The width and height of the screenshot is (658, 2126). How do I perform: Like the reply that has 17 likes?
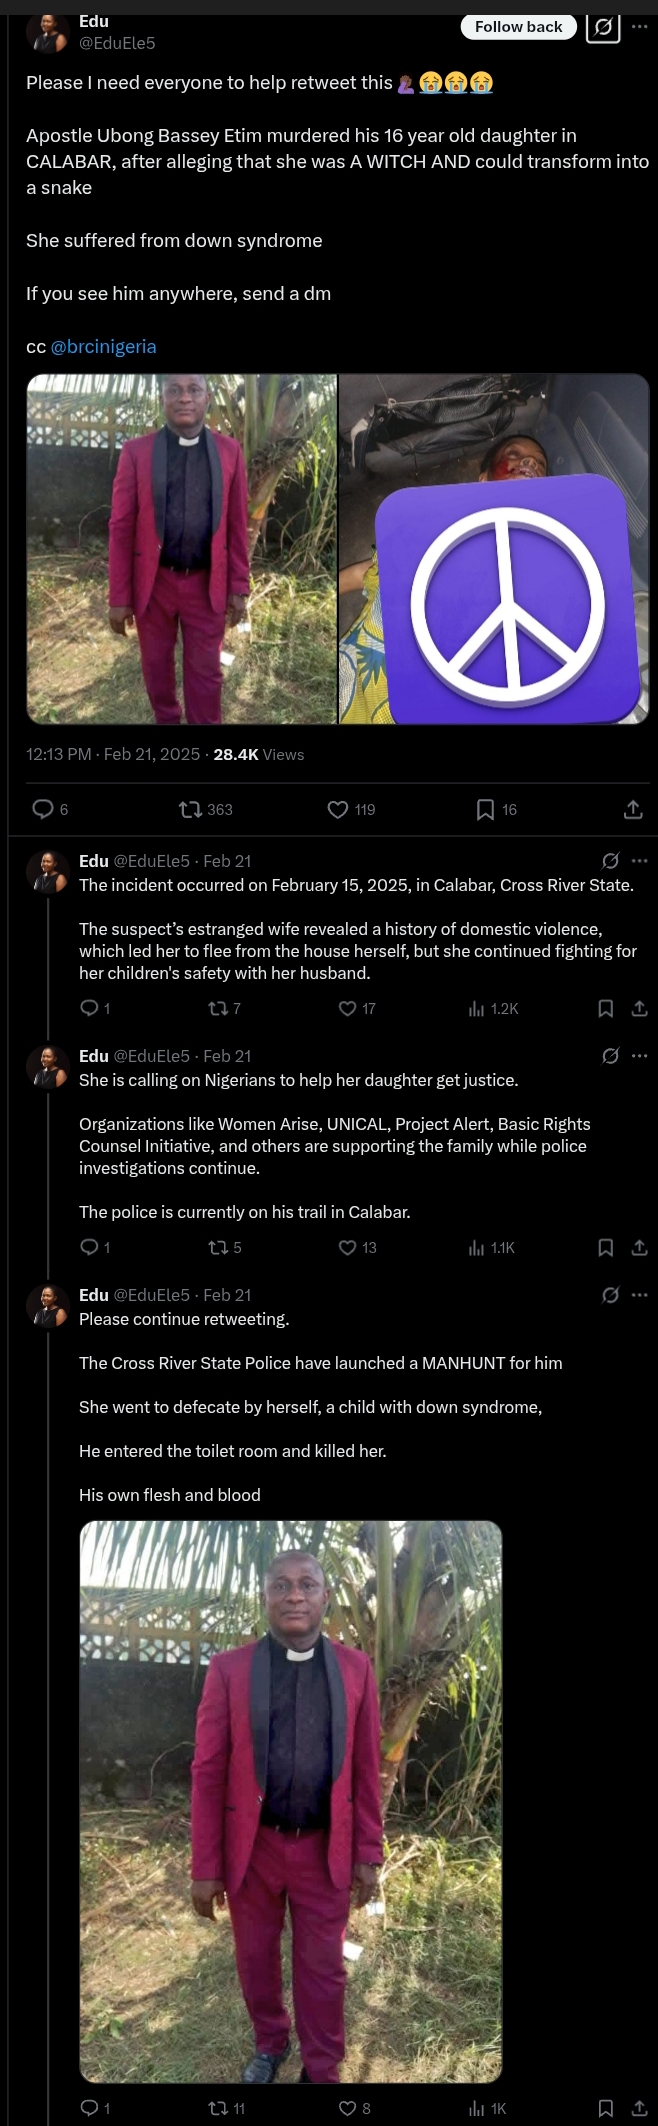pyautogui.click(x=347, y=1008)
